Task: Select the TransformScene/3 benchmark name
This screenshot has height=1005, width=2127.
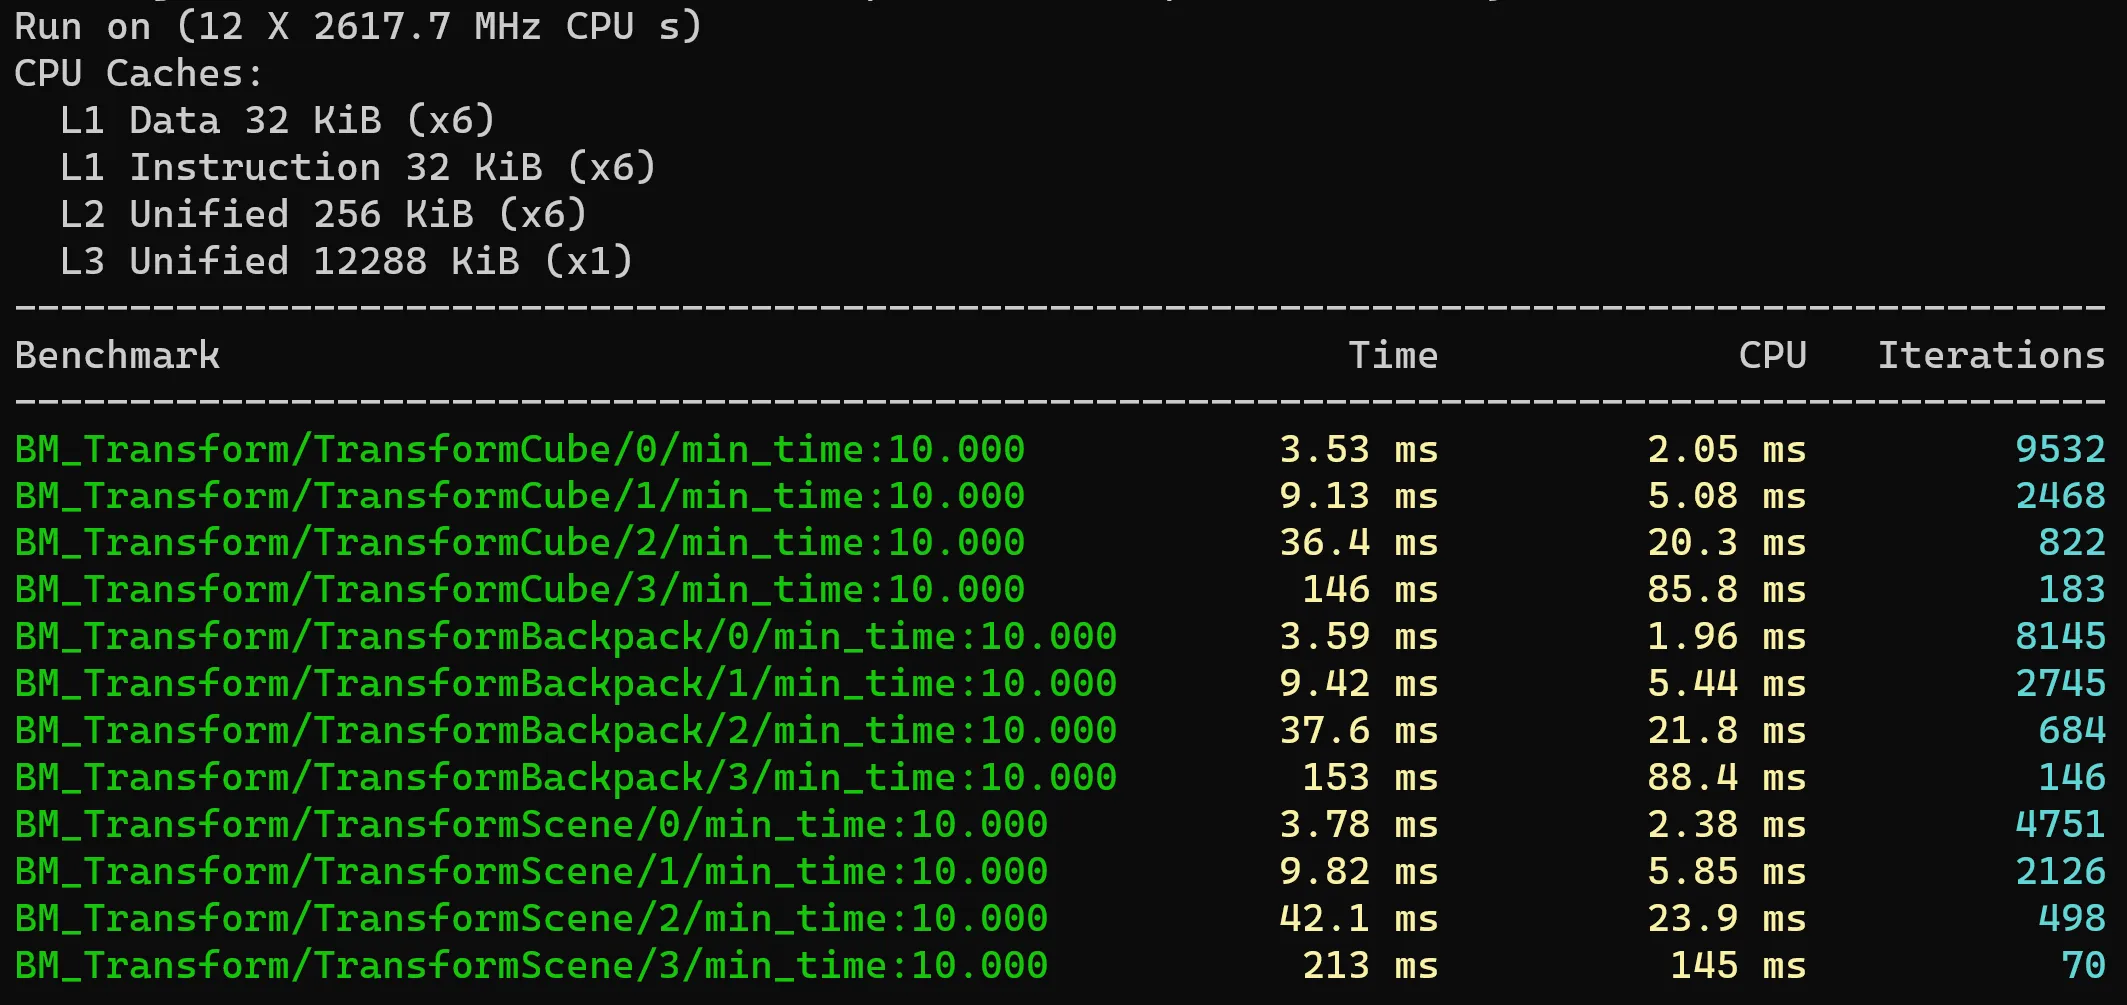Action: [x=531, y=966]
